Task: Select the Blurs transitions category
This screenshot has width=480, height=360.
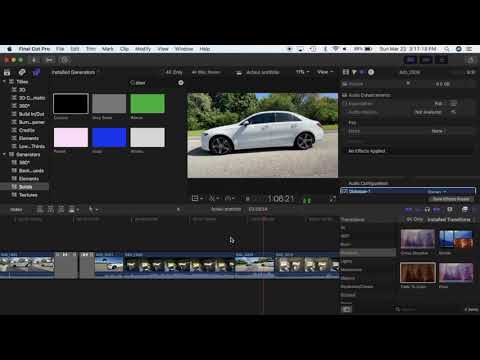Action: 346,244
